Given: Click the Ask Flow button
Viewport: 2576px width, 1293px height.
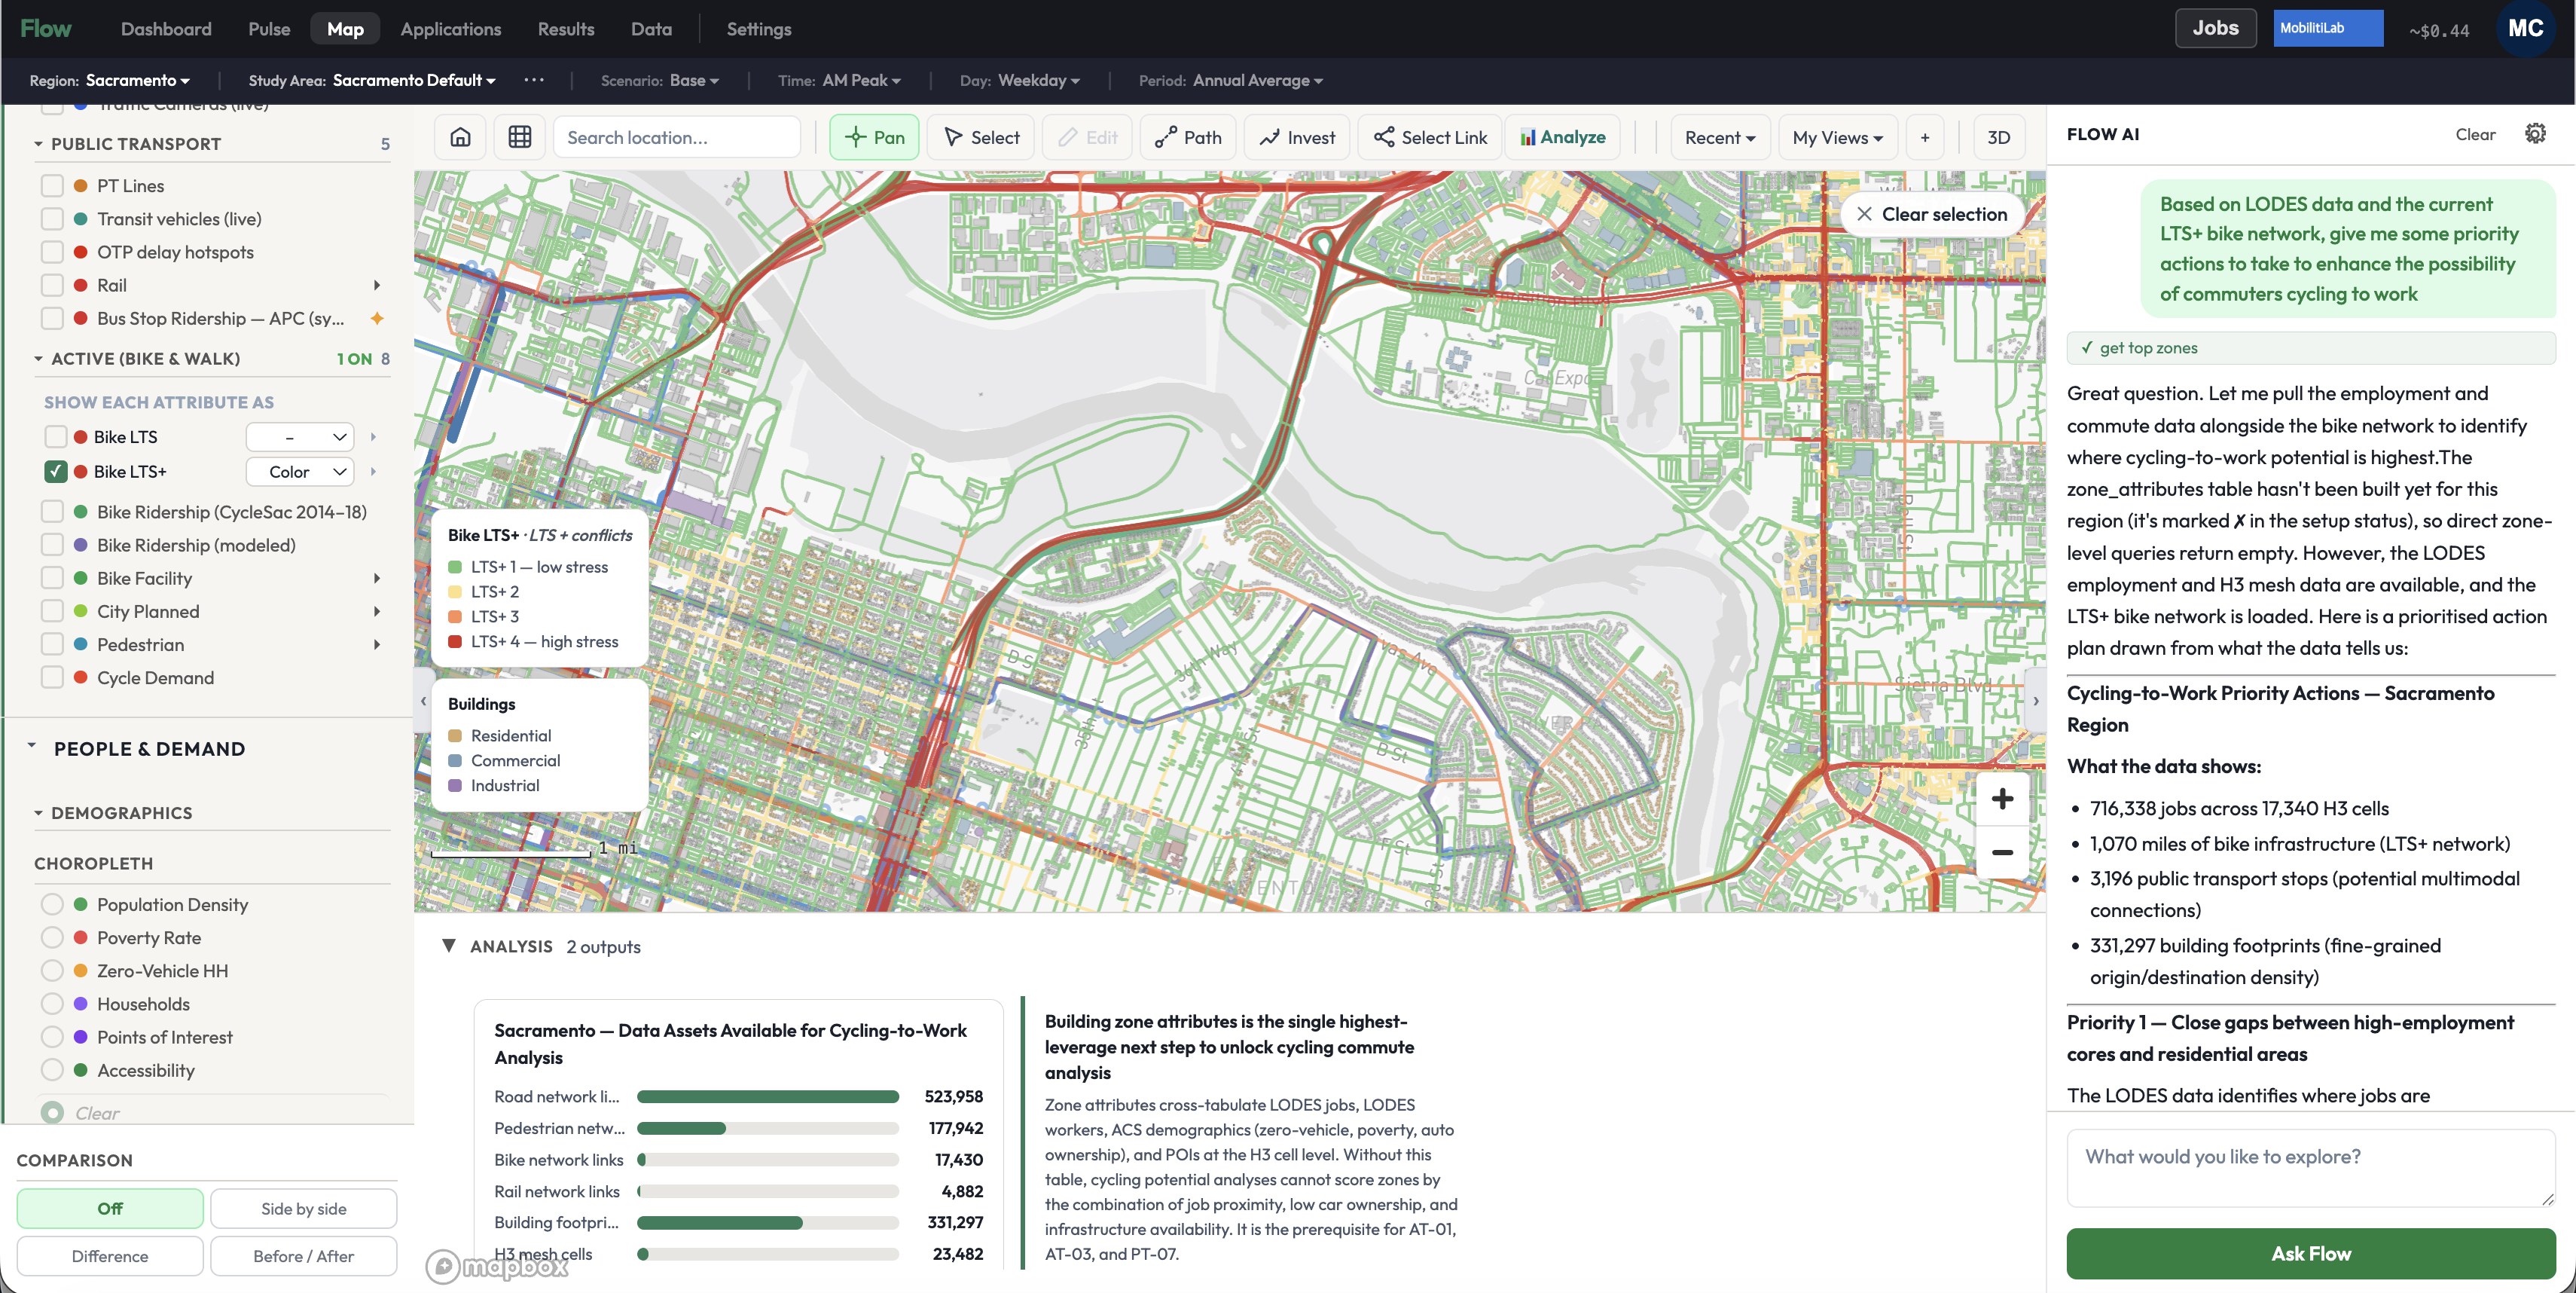Looking at the screenshot, I should point(2310,1253).
